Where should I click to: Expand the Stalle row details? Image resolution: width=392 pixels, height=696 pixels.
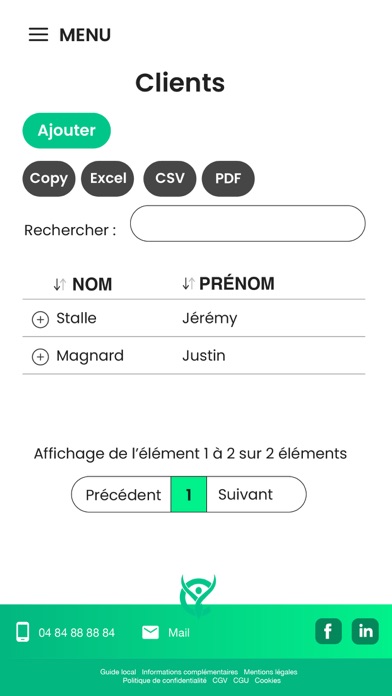click(40, 320)
